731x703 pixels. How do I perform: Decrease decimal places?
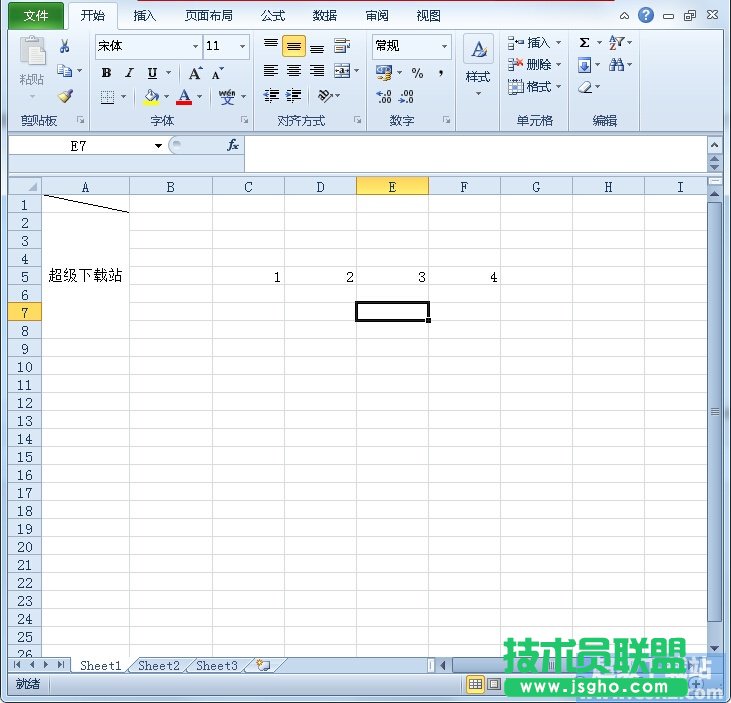point(407,96)
